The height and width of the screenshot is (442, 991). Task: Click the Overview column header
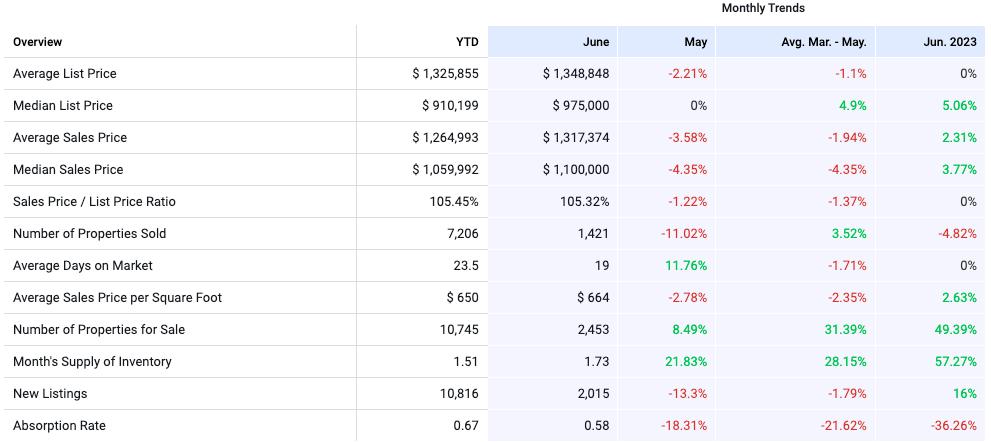(38, 42)
